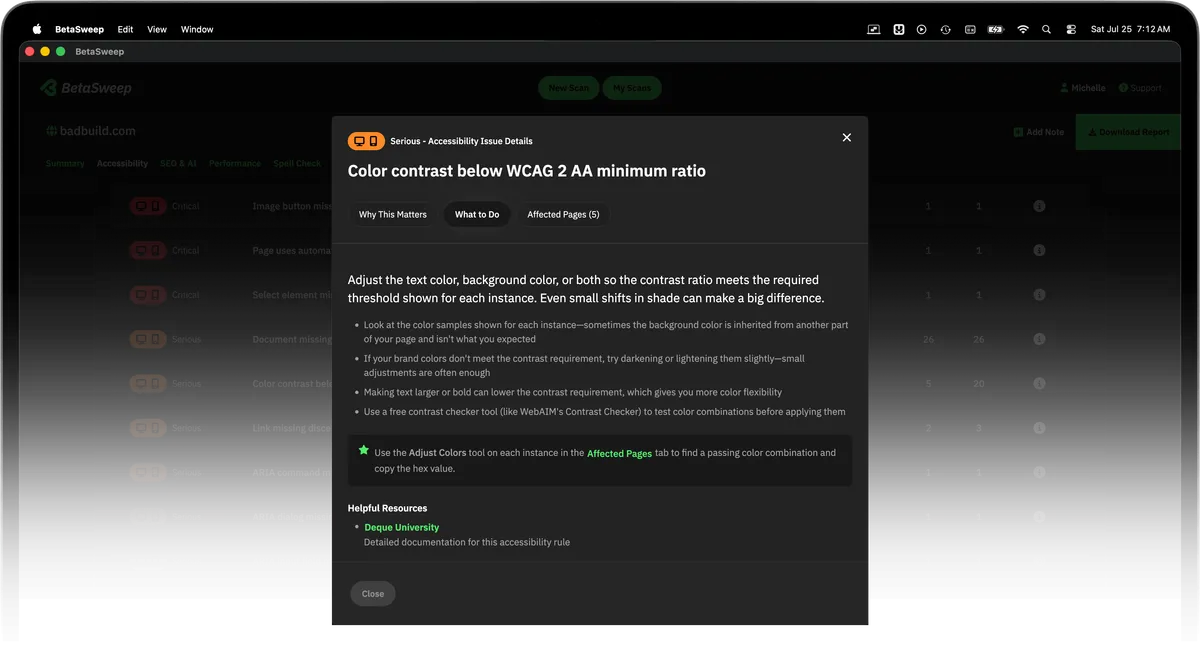Click the orange device severity badge in dialog header
Viewport: 1200px width, 665px height.
tap(366, 141)
